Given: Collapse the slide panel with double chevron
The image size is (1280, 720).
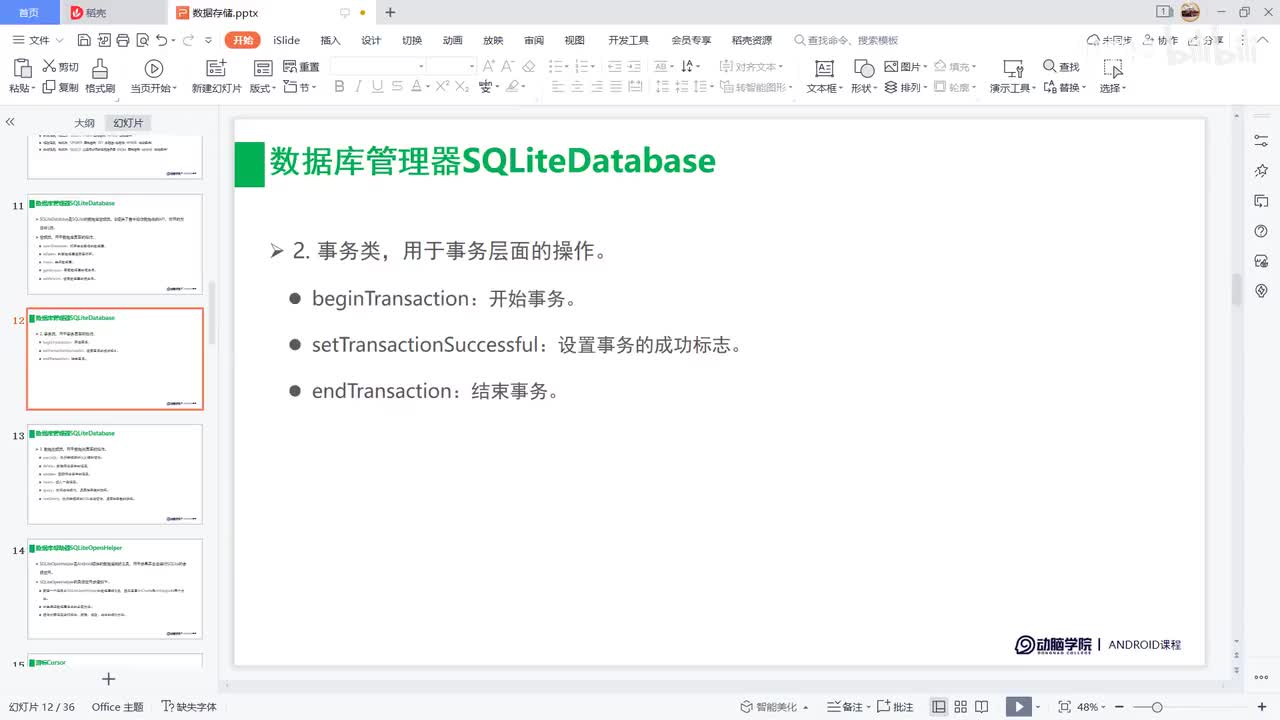Looking at the screenshot, I should (10, 122).
